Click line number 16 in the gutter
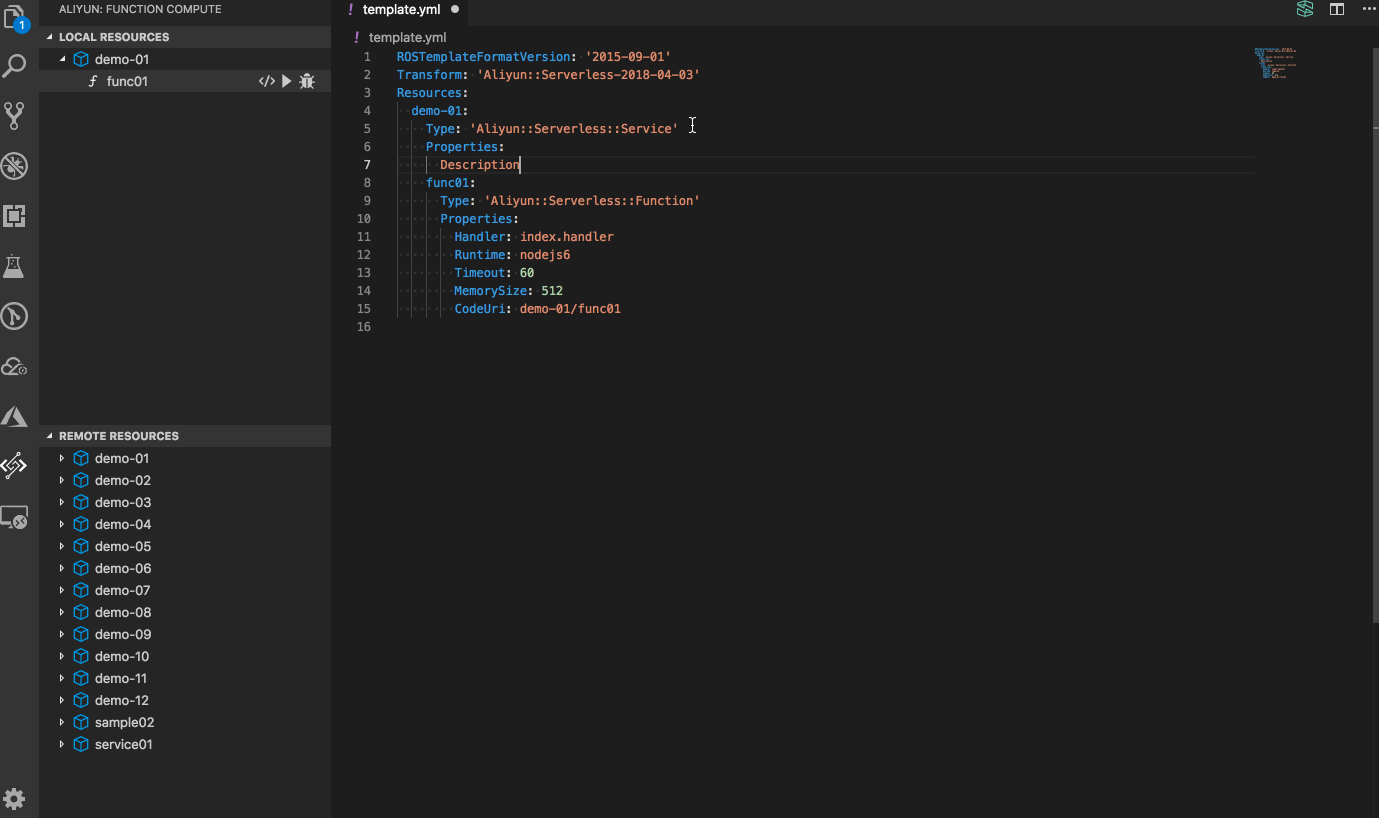 pyautogui.click(x=363, y=327)
